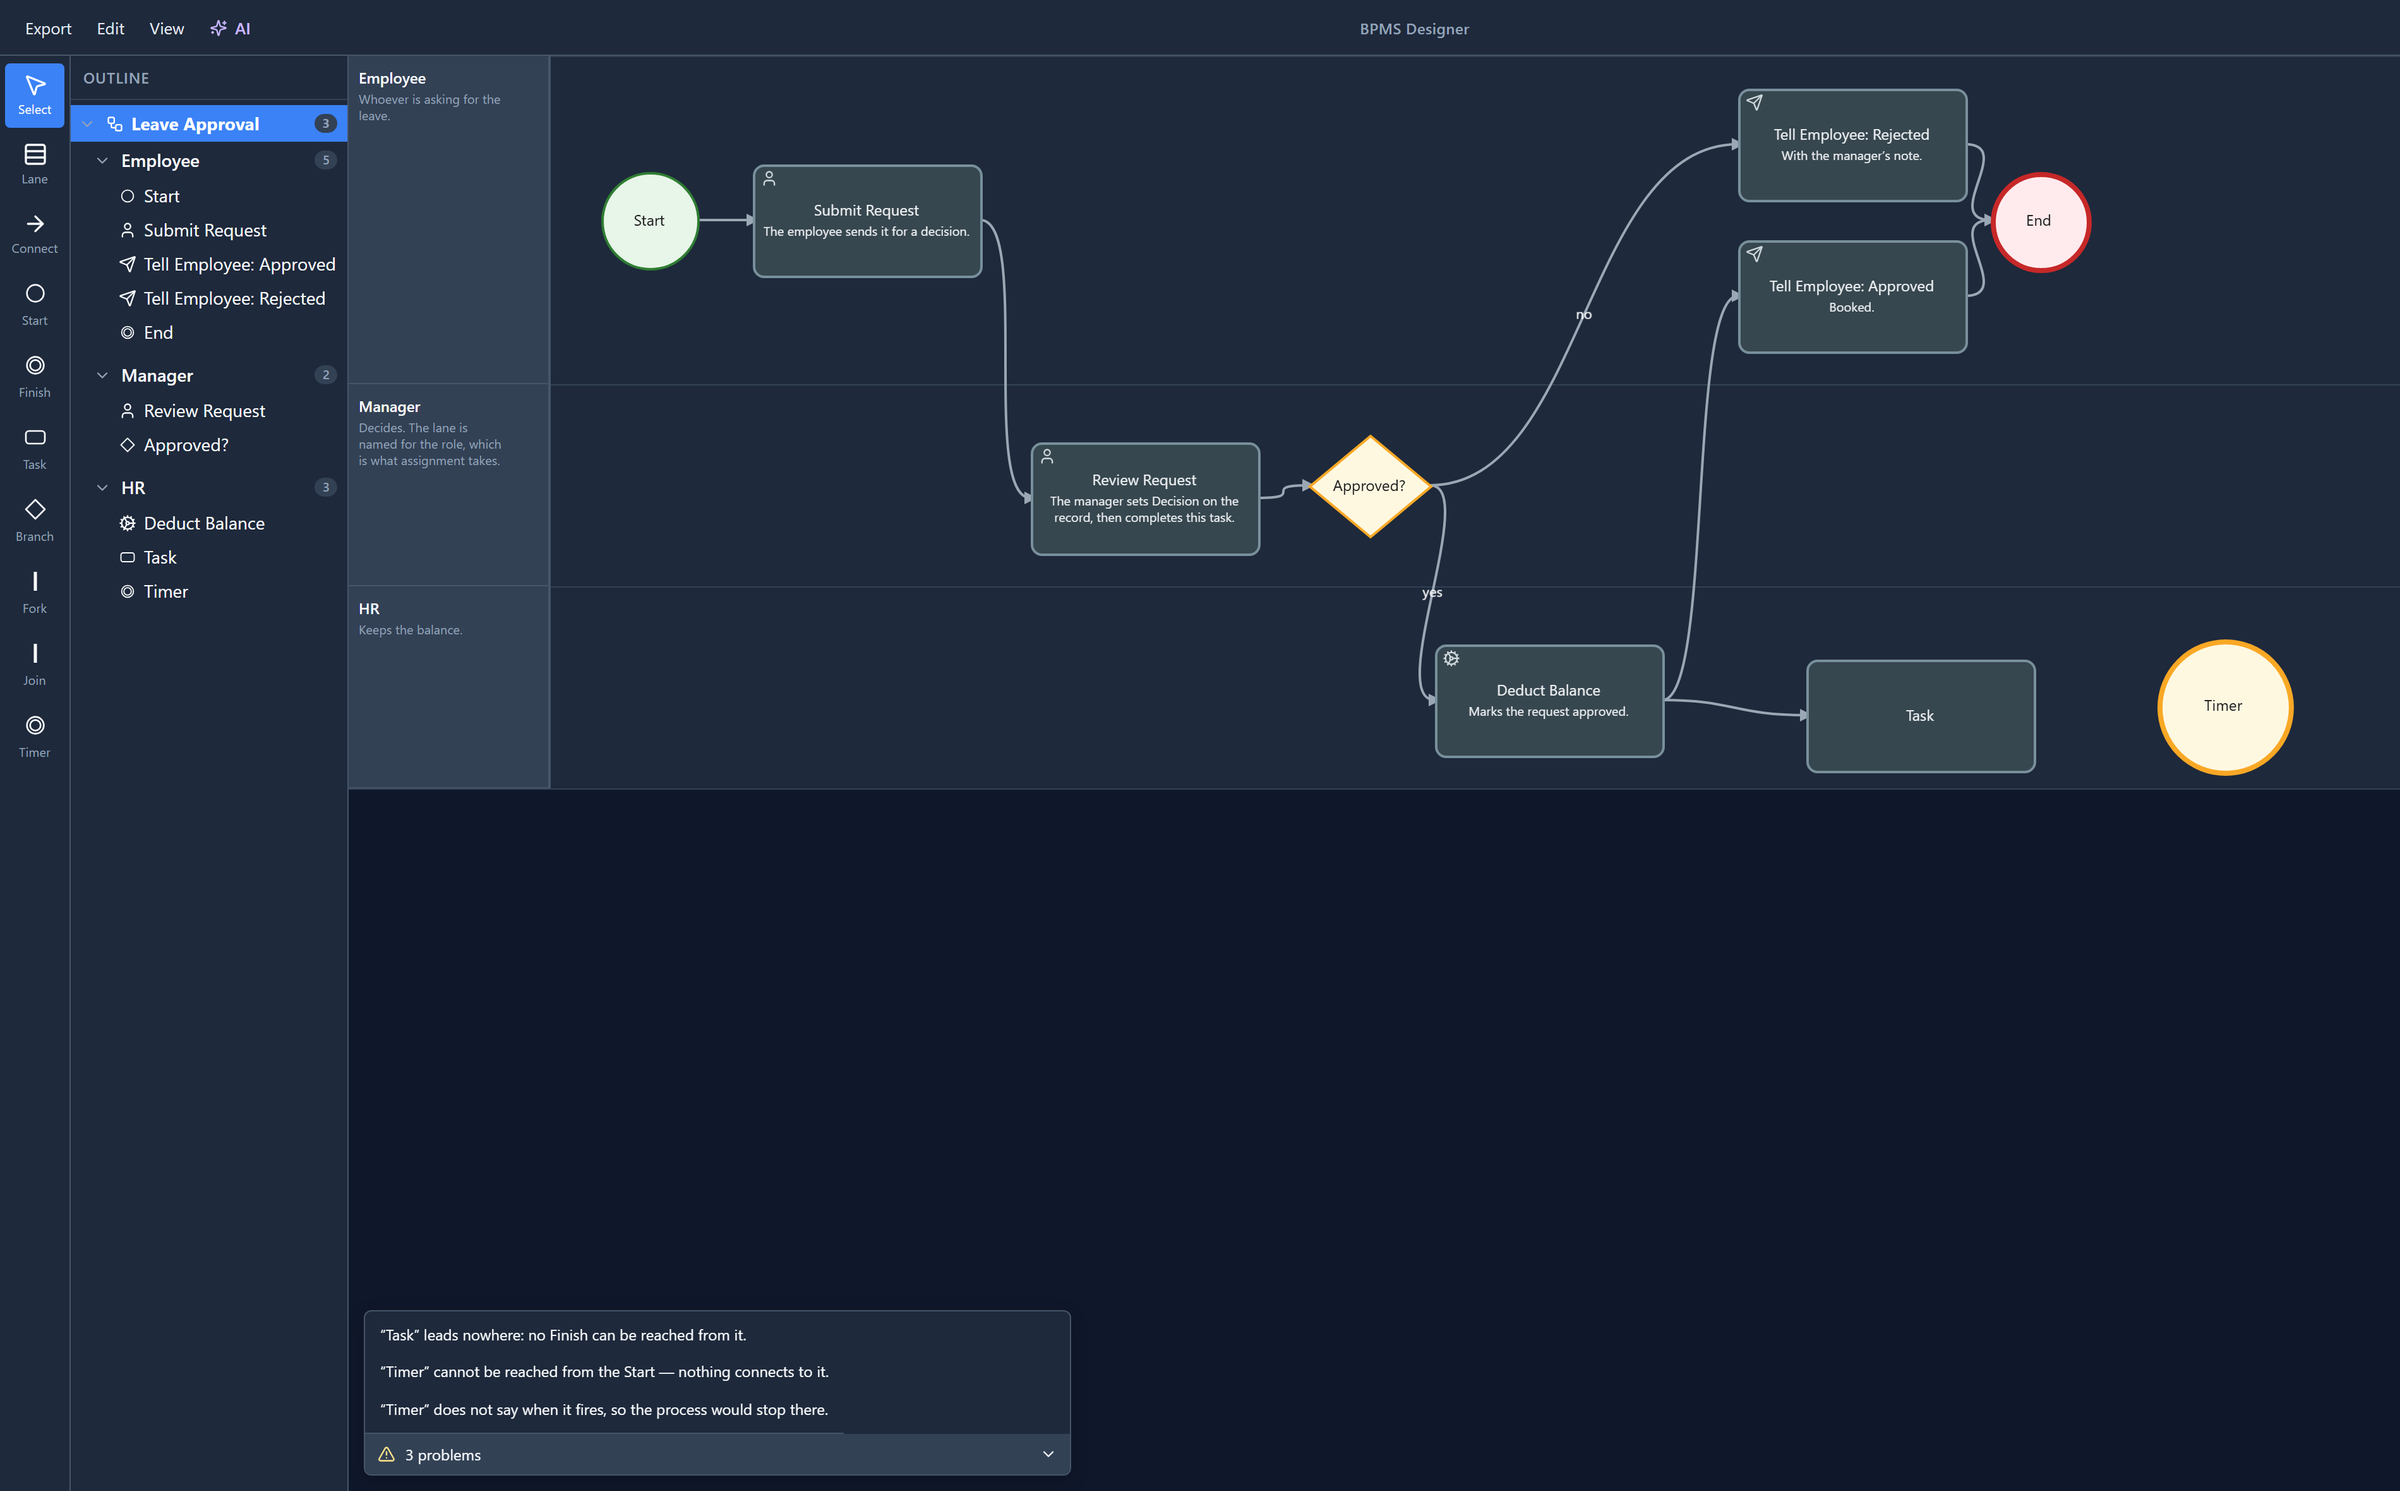Click process icon beside Leave Approval
Image resolution: width=2400 pixels, height=1491 pixels.
point(115,124)
